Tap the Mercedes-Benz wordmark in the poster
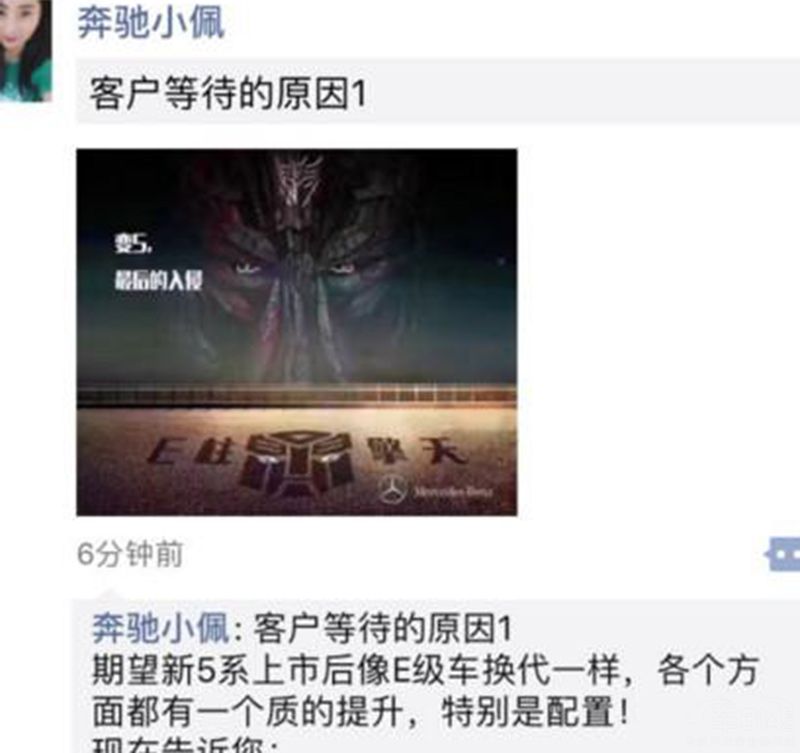Screen dimensions: 800x753 point(454,492)
